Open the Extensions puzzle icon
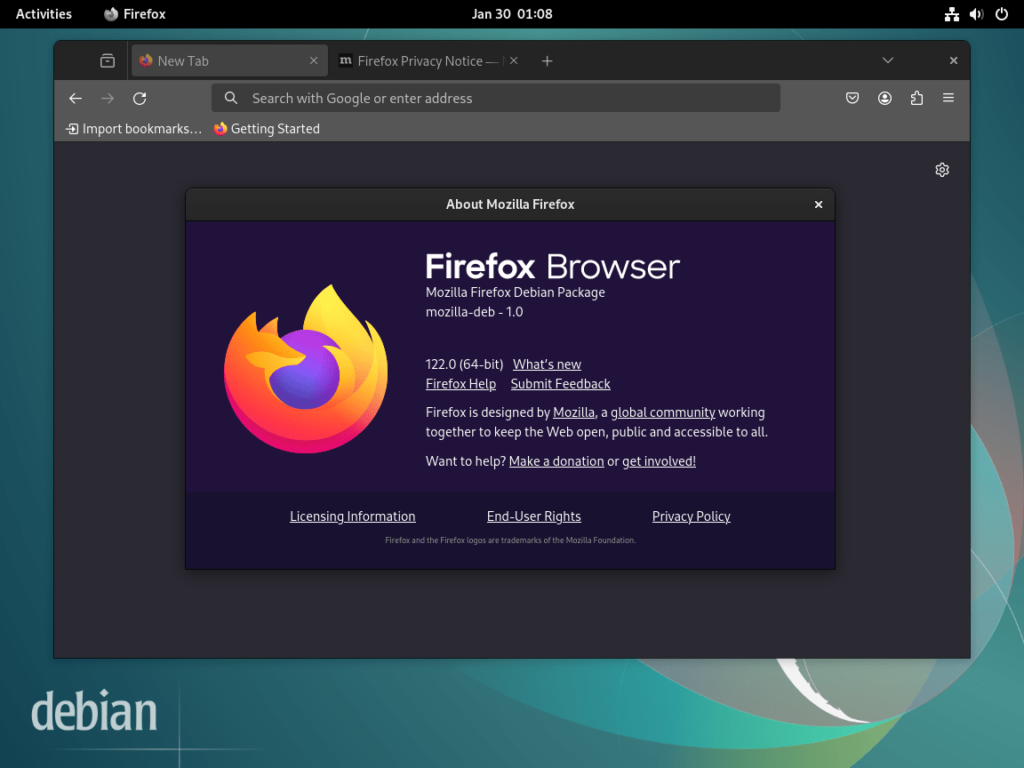This screenshot has height=768, width=1024. click(917, 98)
